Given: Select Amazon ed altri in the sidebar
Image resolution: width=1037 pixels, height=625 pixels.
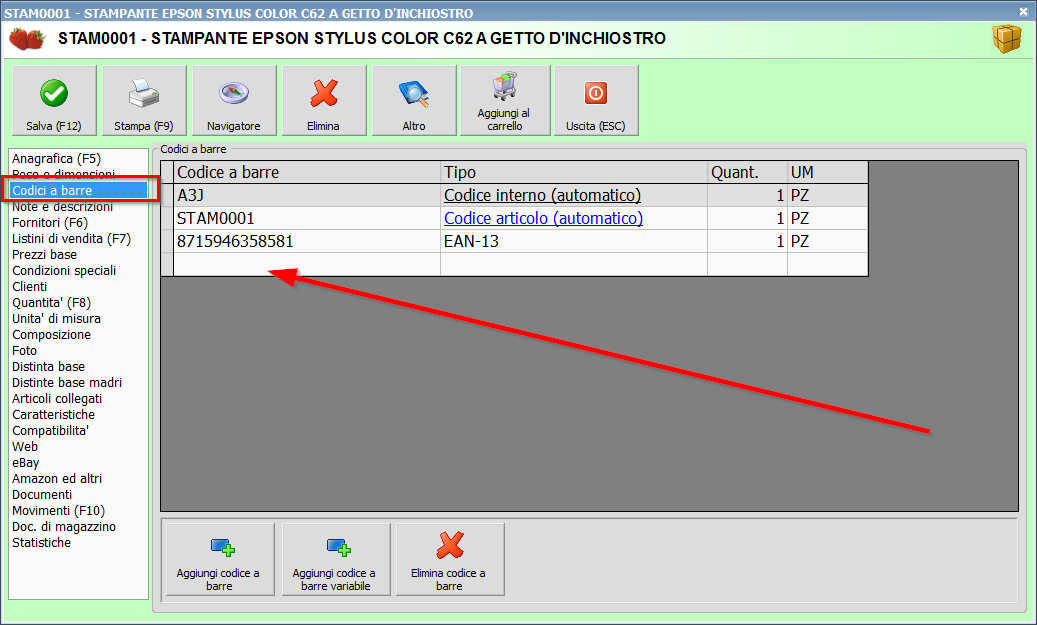Looking at the screenshot, I should tap(57, 479).
